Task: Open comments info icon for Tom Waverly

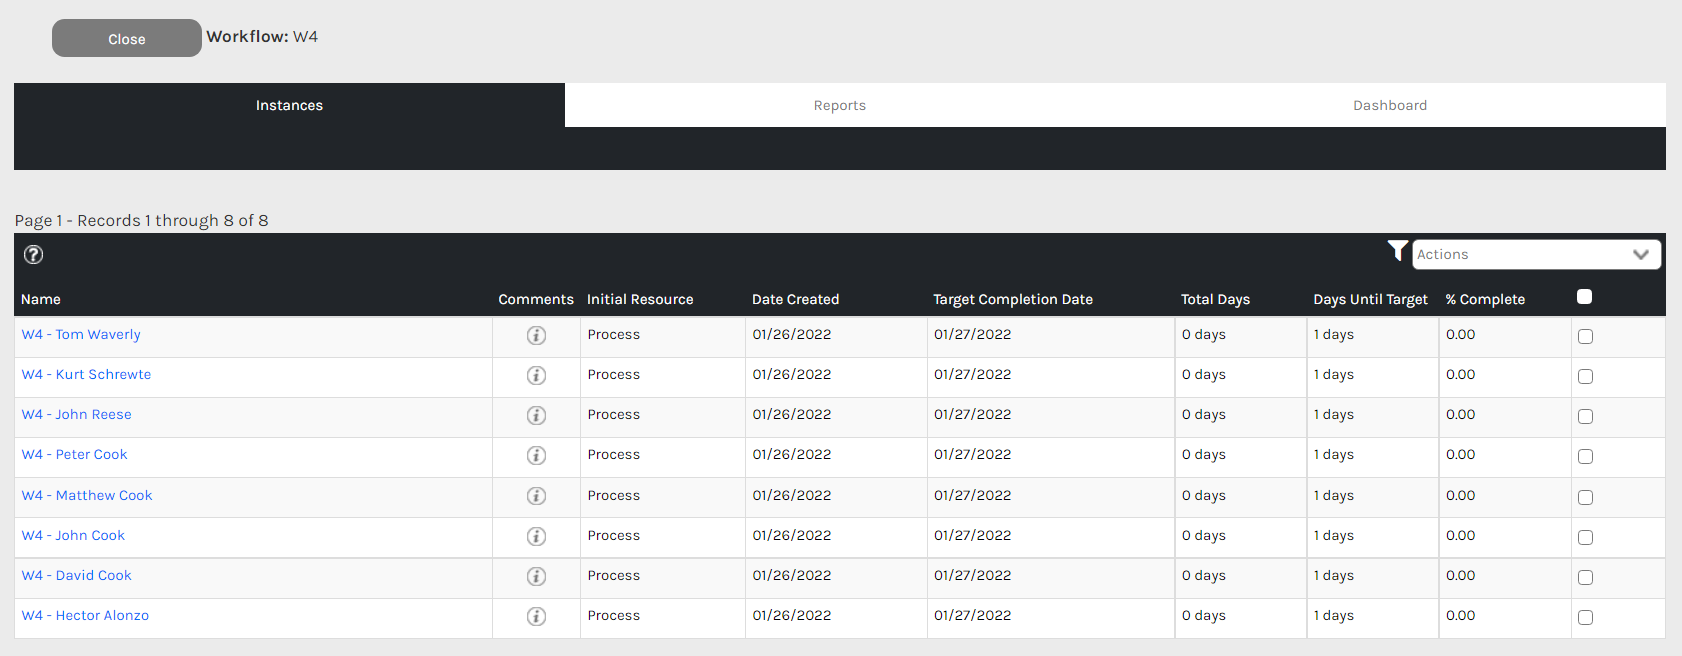Action: pos(536,335)
